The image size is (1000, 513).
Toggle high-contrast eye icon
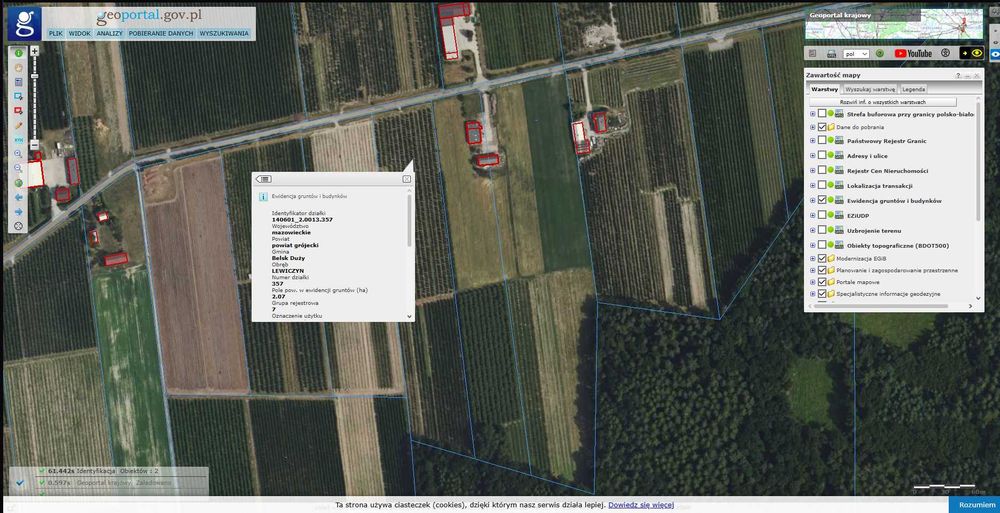pyautogui.click(x=971, y=54)
